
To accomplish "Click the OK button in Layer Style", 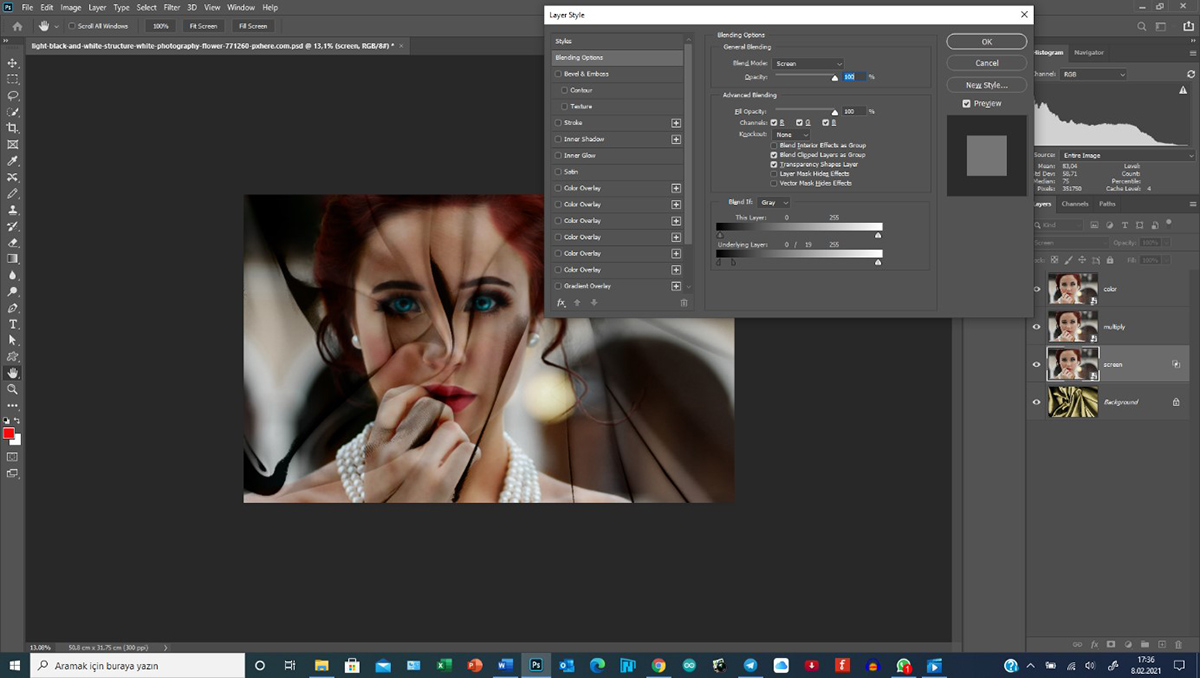I will [x=986, y=42].
